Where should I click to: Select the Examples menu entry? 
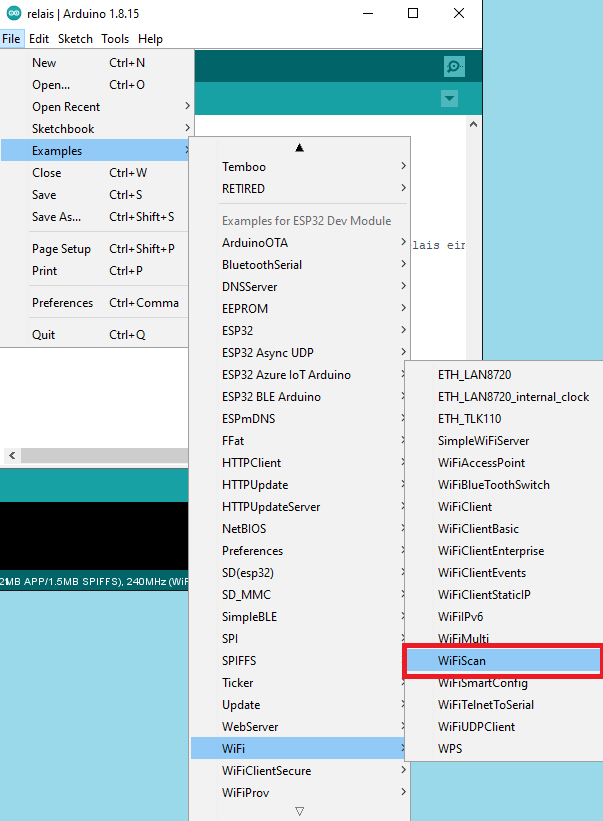(95, 151)
